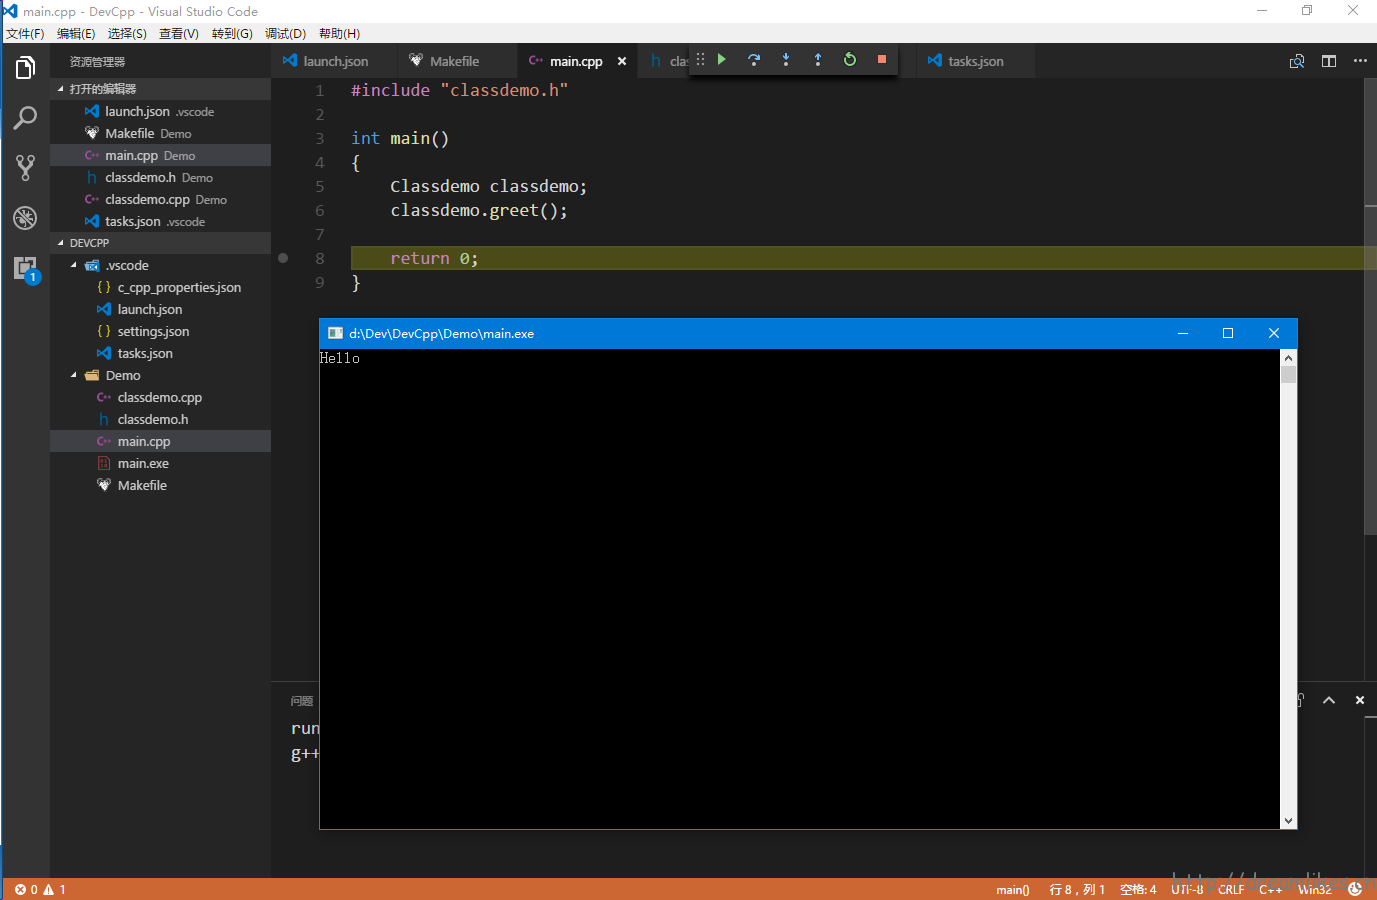Open launch.json in open editors list
Viewport: 1377px width, 900px height.
point(160,111)
